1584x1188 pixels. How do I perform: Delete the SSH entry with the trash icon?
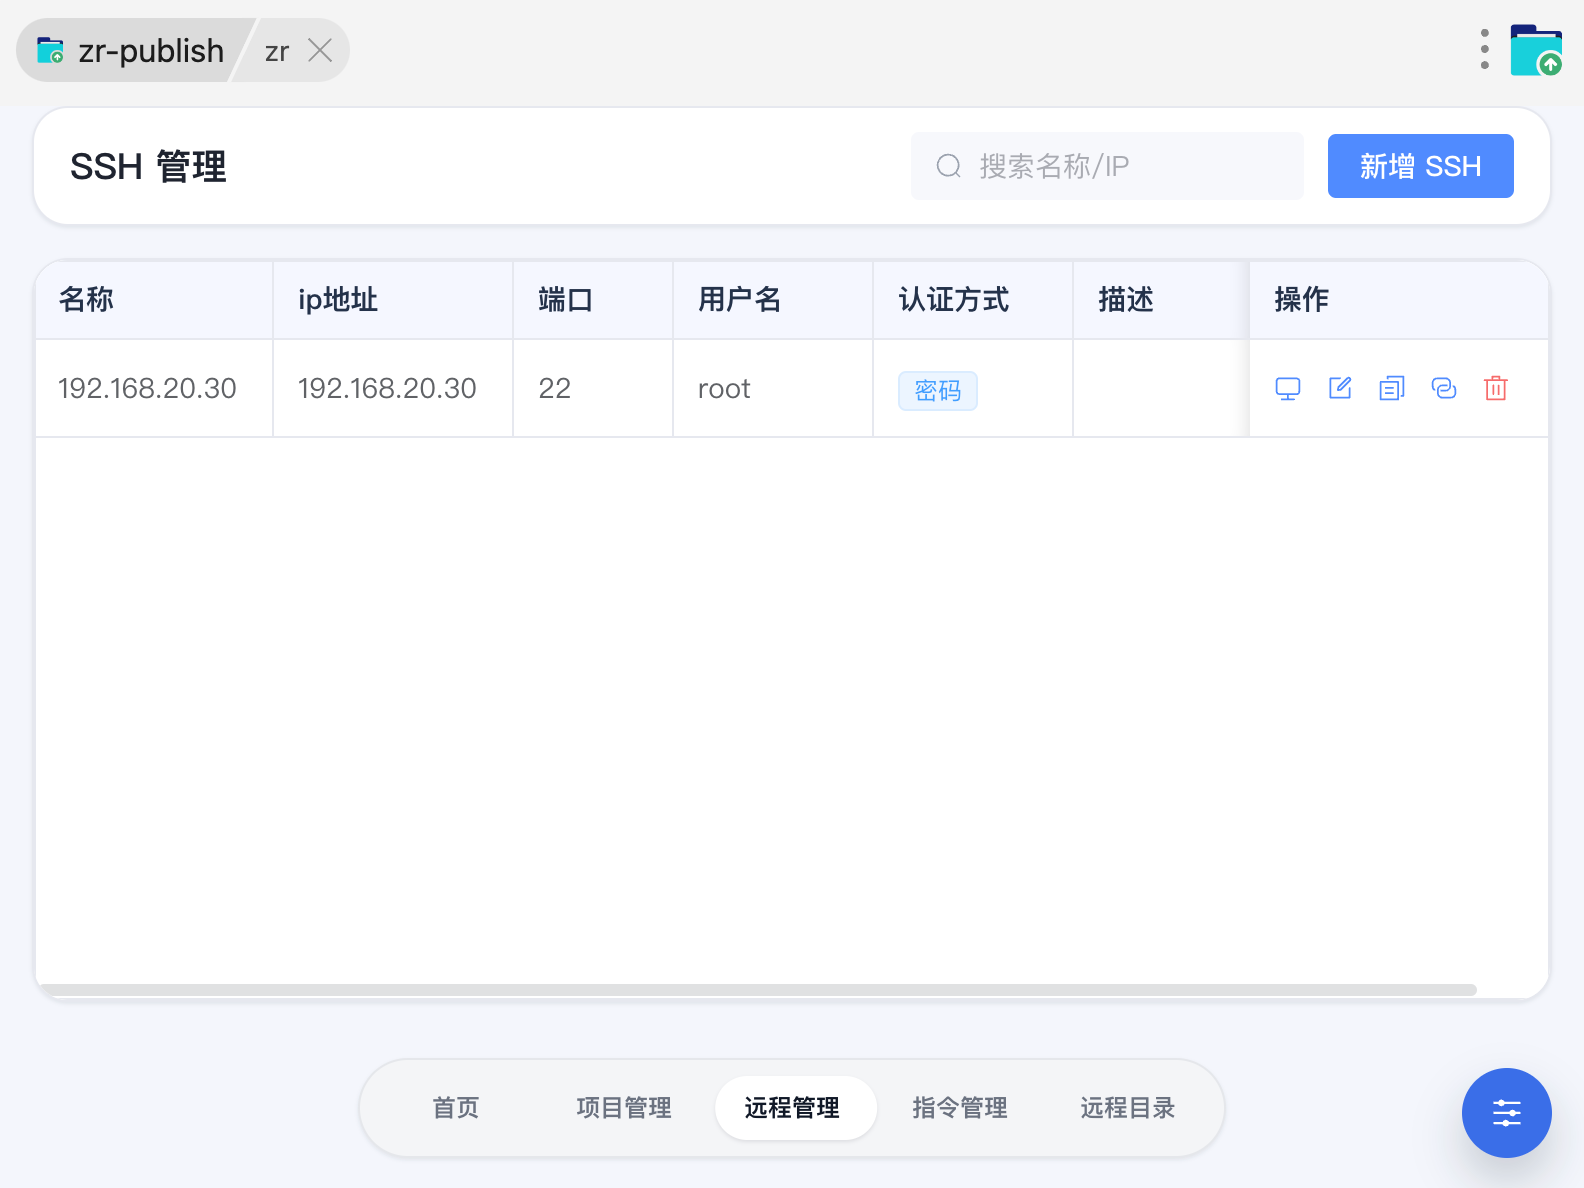tap(1496, 389)
